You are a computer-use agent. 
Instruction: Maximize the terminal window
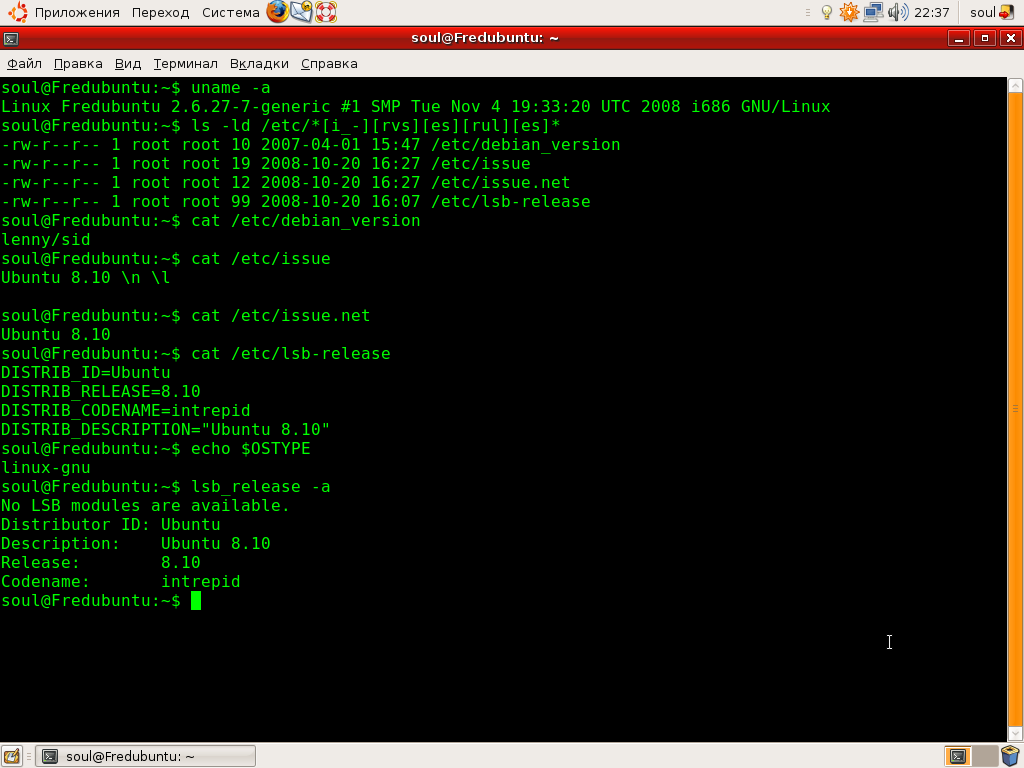(985, 39)
